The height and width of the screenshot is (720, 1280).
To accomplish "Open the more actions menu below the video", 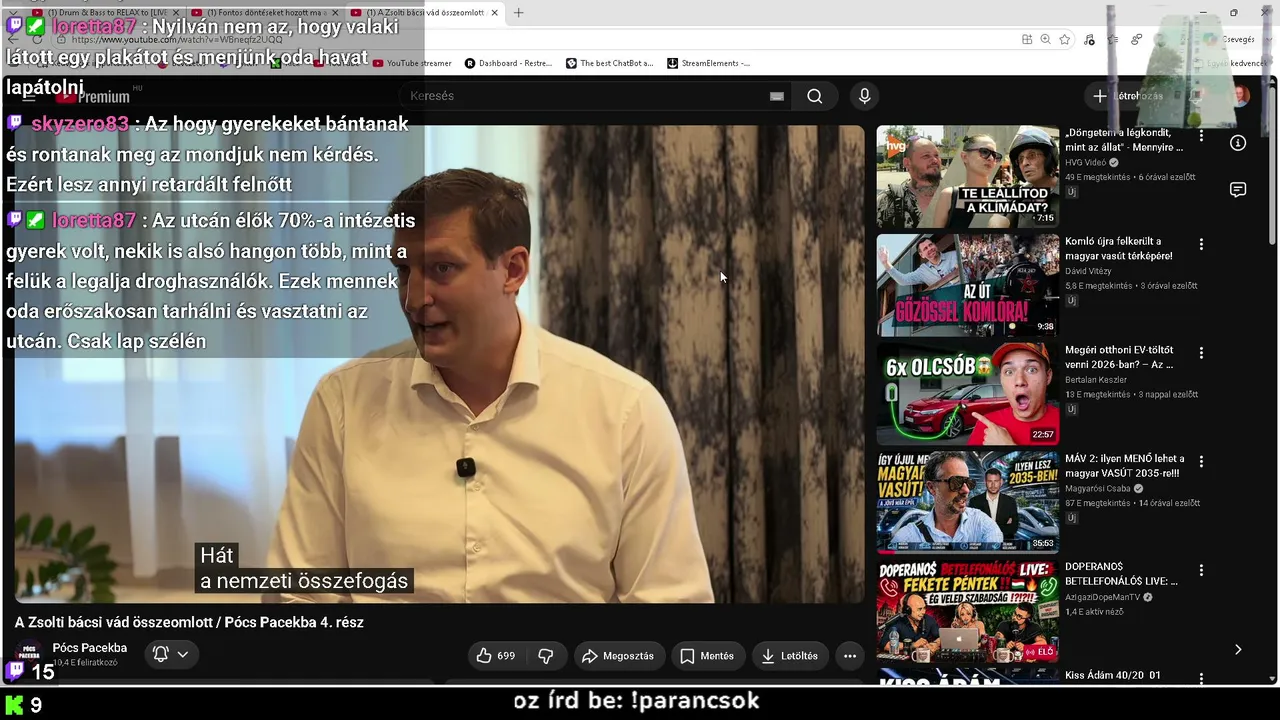I will tap(850, 656).
